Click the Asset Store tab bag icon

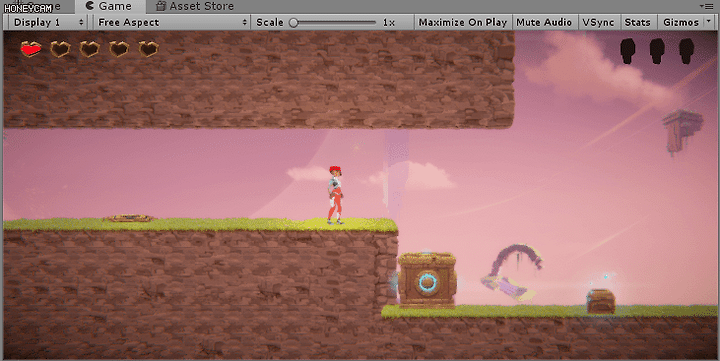(x=160, y=6)
